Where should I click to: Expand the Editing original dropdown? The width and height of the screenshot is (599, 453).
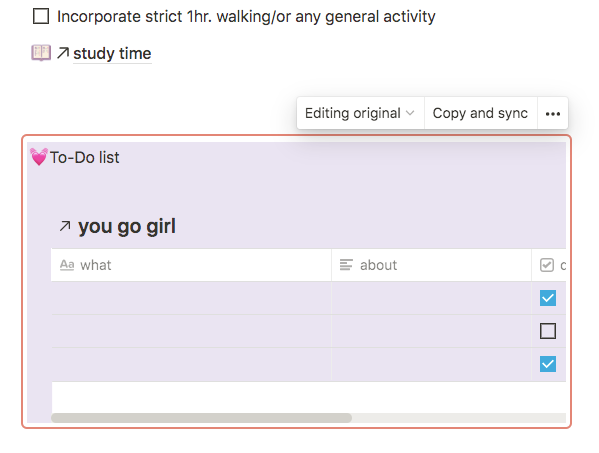tap(360, 113)
